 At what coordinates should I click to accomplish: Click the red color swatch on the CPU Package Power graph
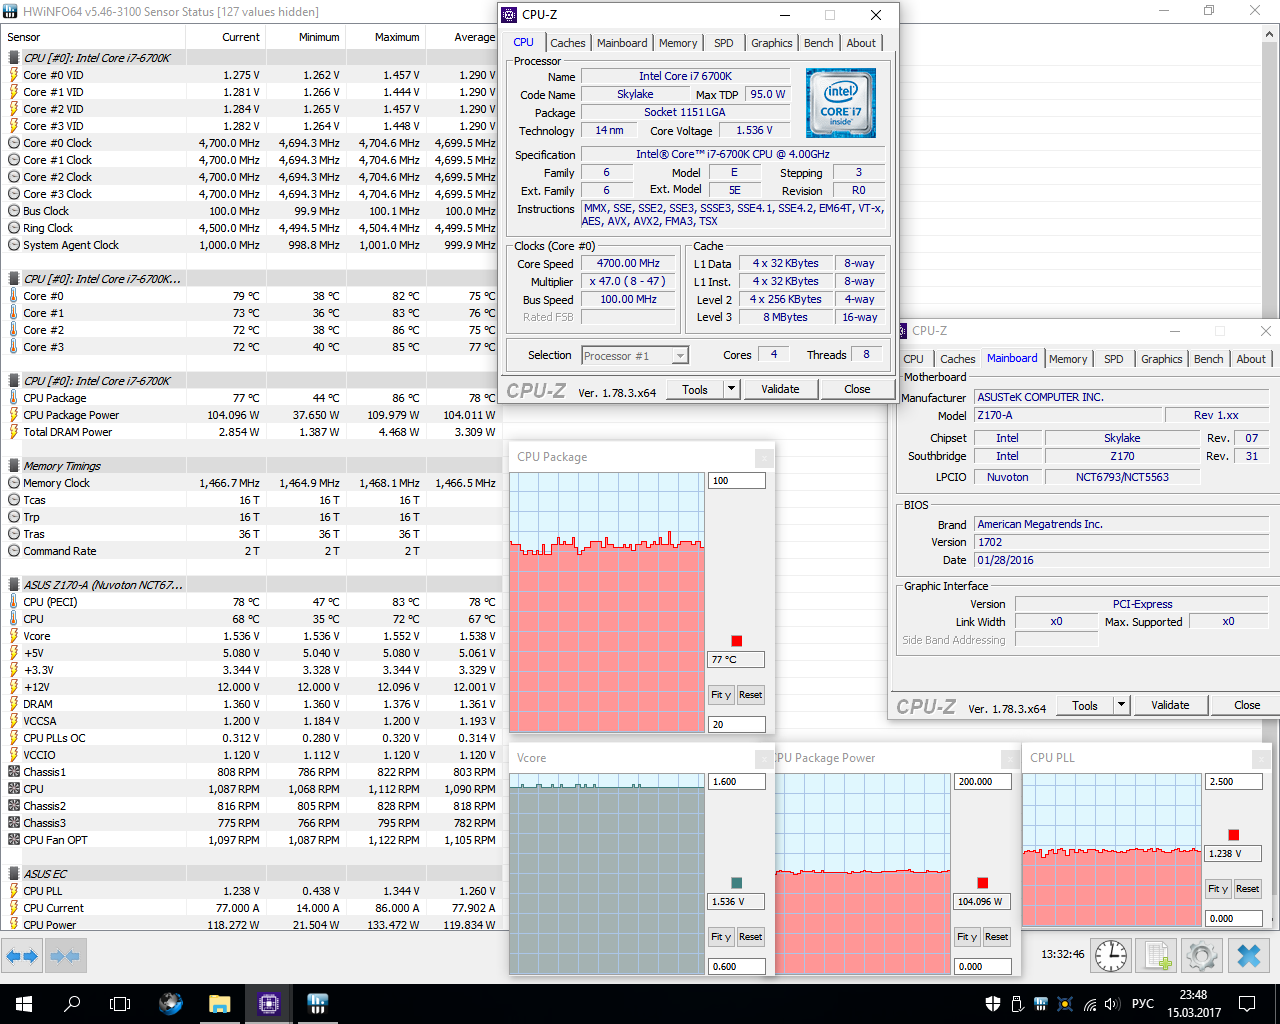[983, 883]
